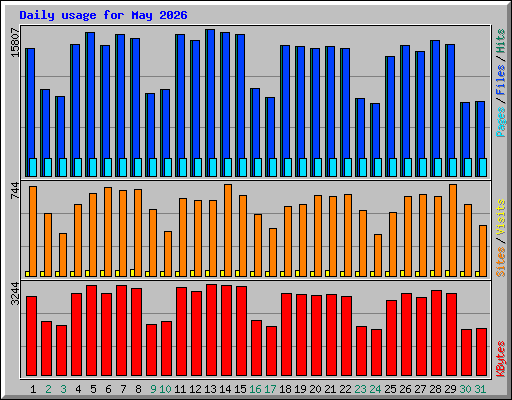Select day label 19

tap(300, 389)
